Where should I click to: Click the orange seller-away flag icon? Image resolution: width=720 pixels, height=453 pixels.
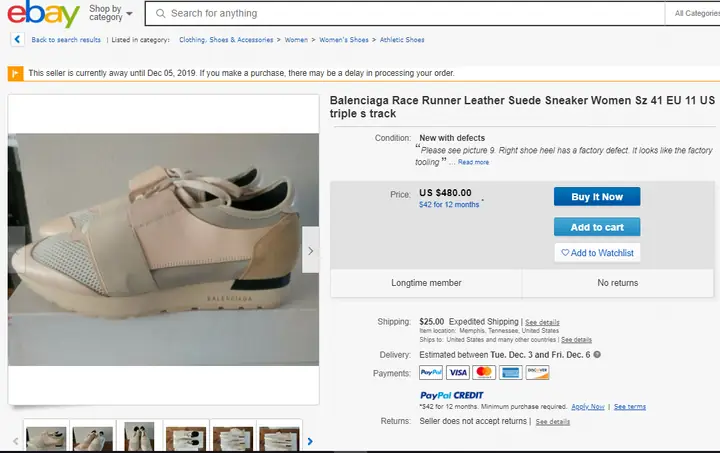click(x=15, y=73)
